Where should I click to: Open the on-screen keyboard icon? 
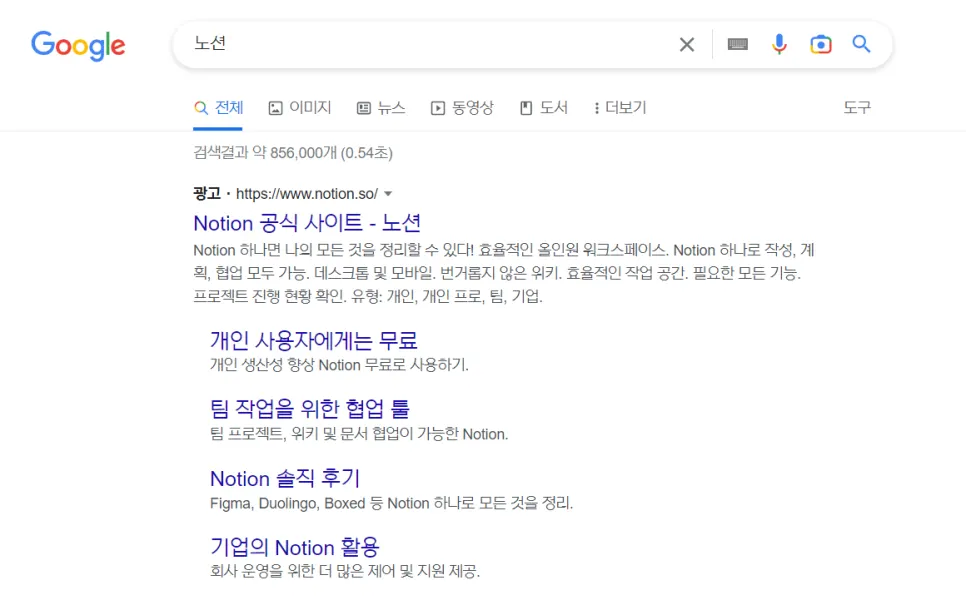[x=737, y=44]
